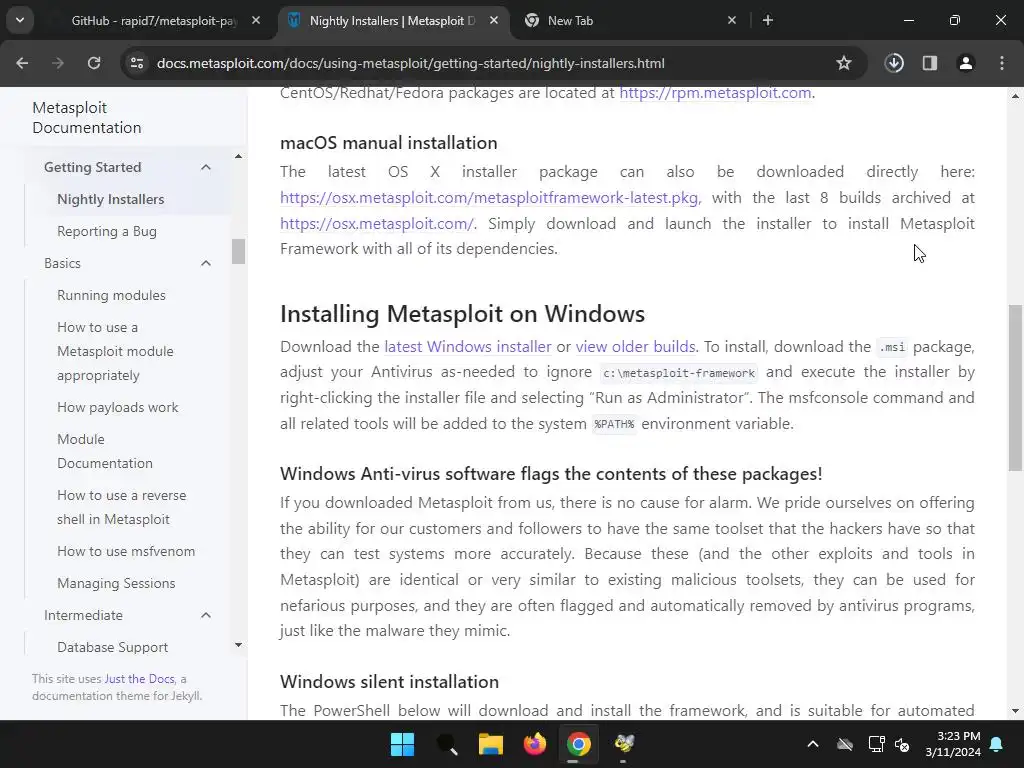Launch Firefox from taskbar
1024x768 pixels.
tap(535, 744)
